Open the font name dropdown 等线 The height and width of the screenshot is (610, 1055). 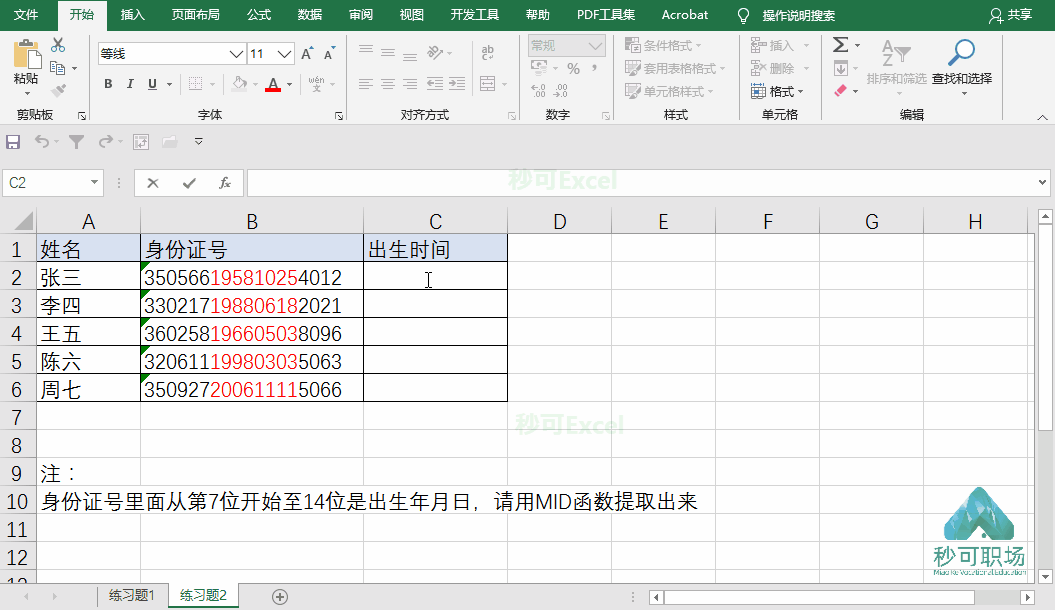coord(235,54)
